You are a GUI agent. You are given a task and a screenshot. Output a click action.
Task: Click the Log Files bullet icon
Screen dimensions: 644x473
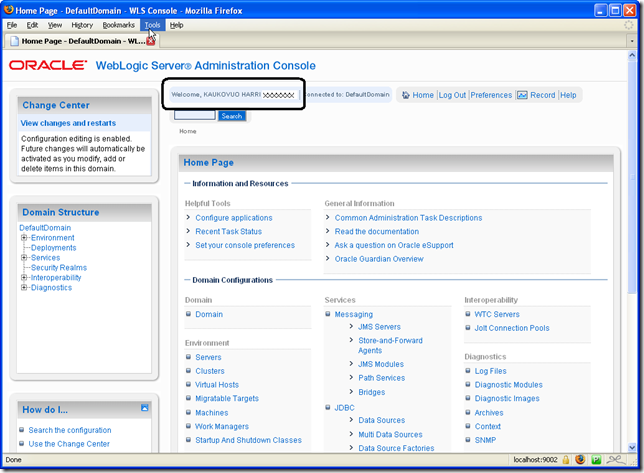pyautogui.click(x=468, y=370)
